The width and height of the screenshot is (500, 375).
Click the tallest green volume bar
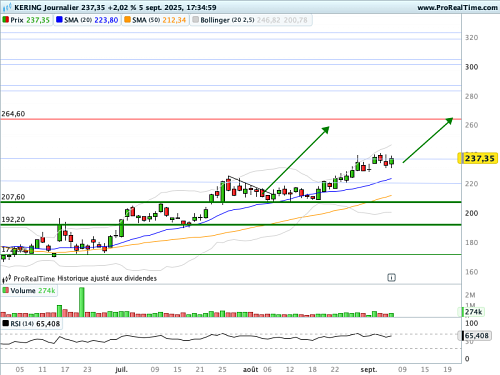coord(82,302)
